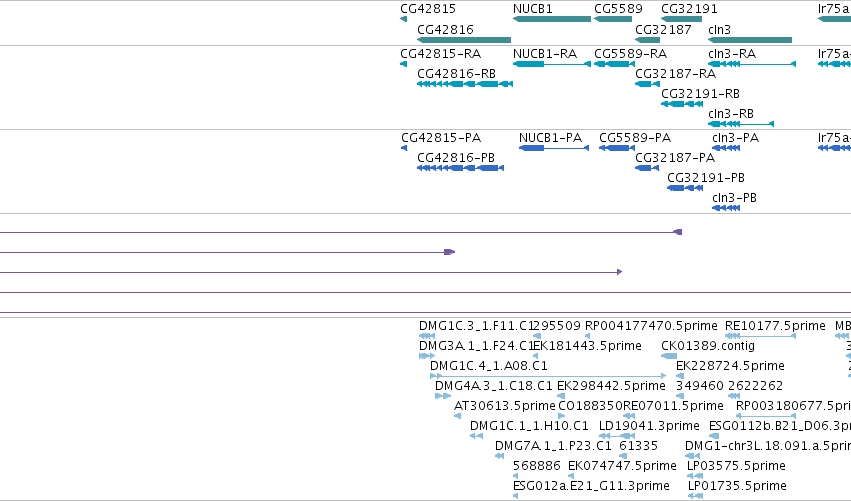Click the NUCB1 gene label
851x501 pixels.
pos(532,9)
